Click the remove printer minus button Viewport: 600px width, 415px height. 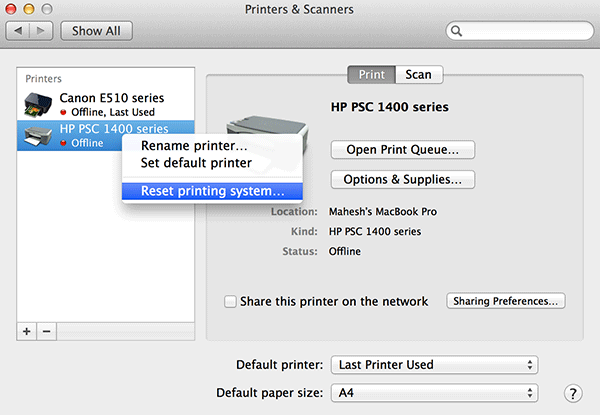(x=45, y=330)
